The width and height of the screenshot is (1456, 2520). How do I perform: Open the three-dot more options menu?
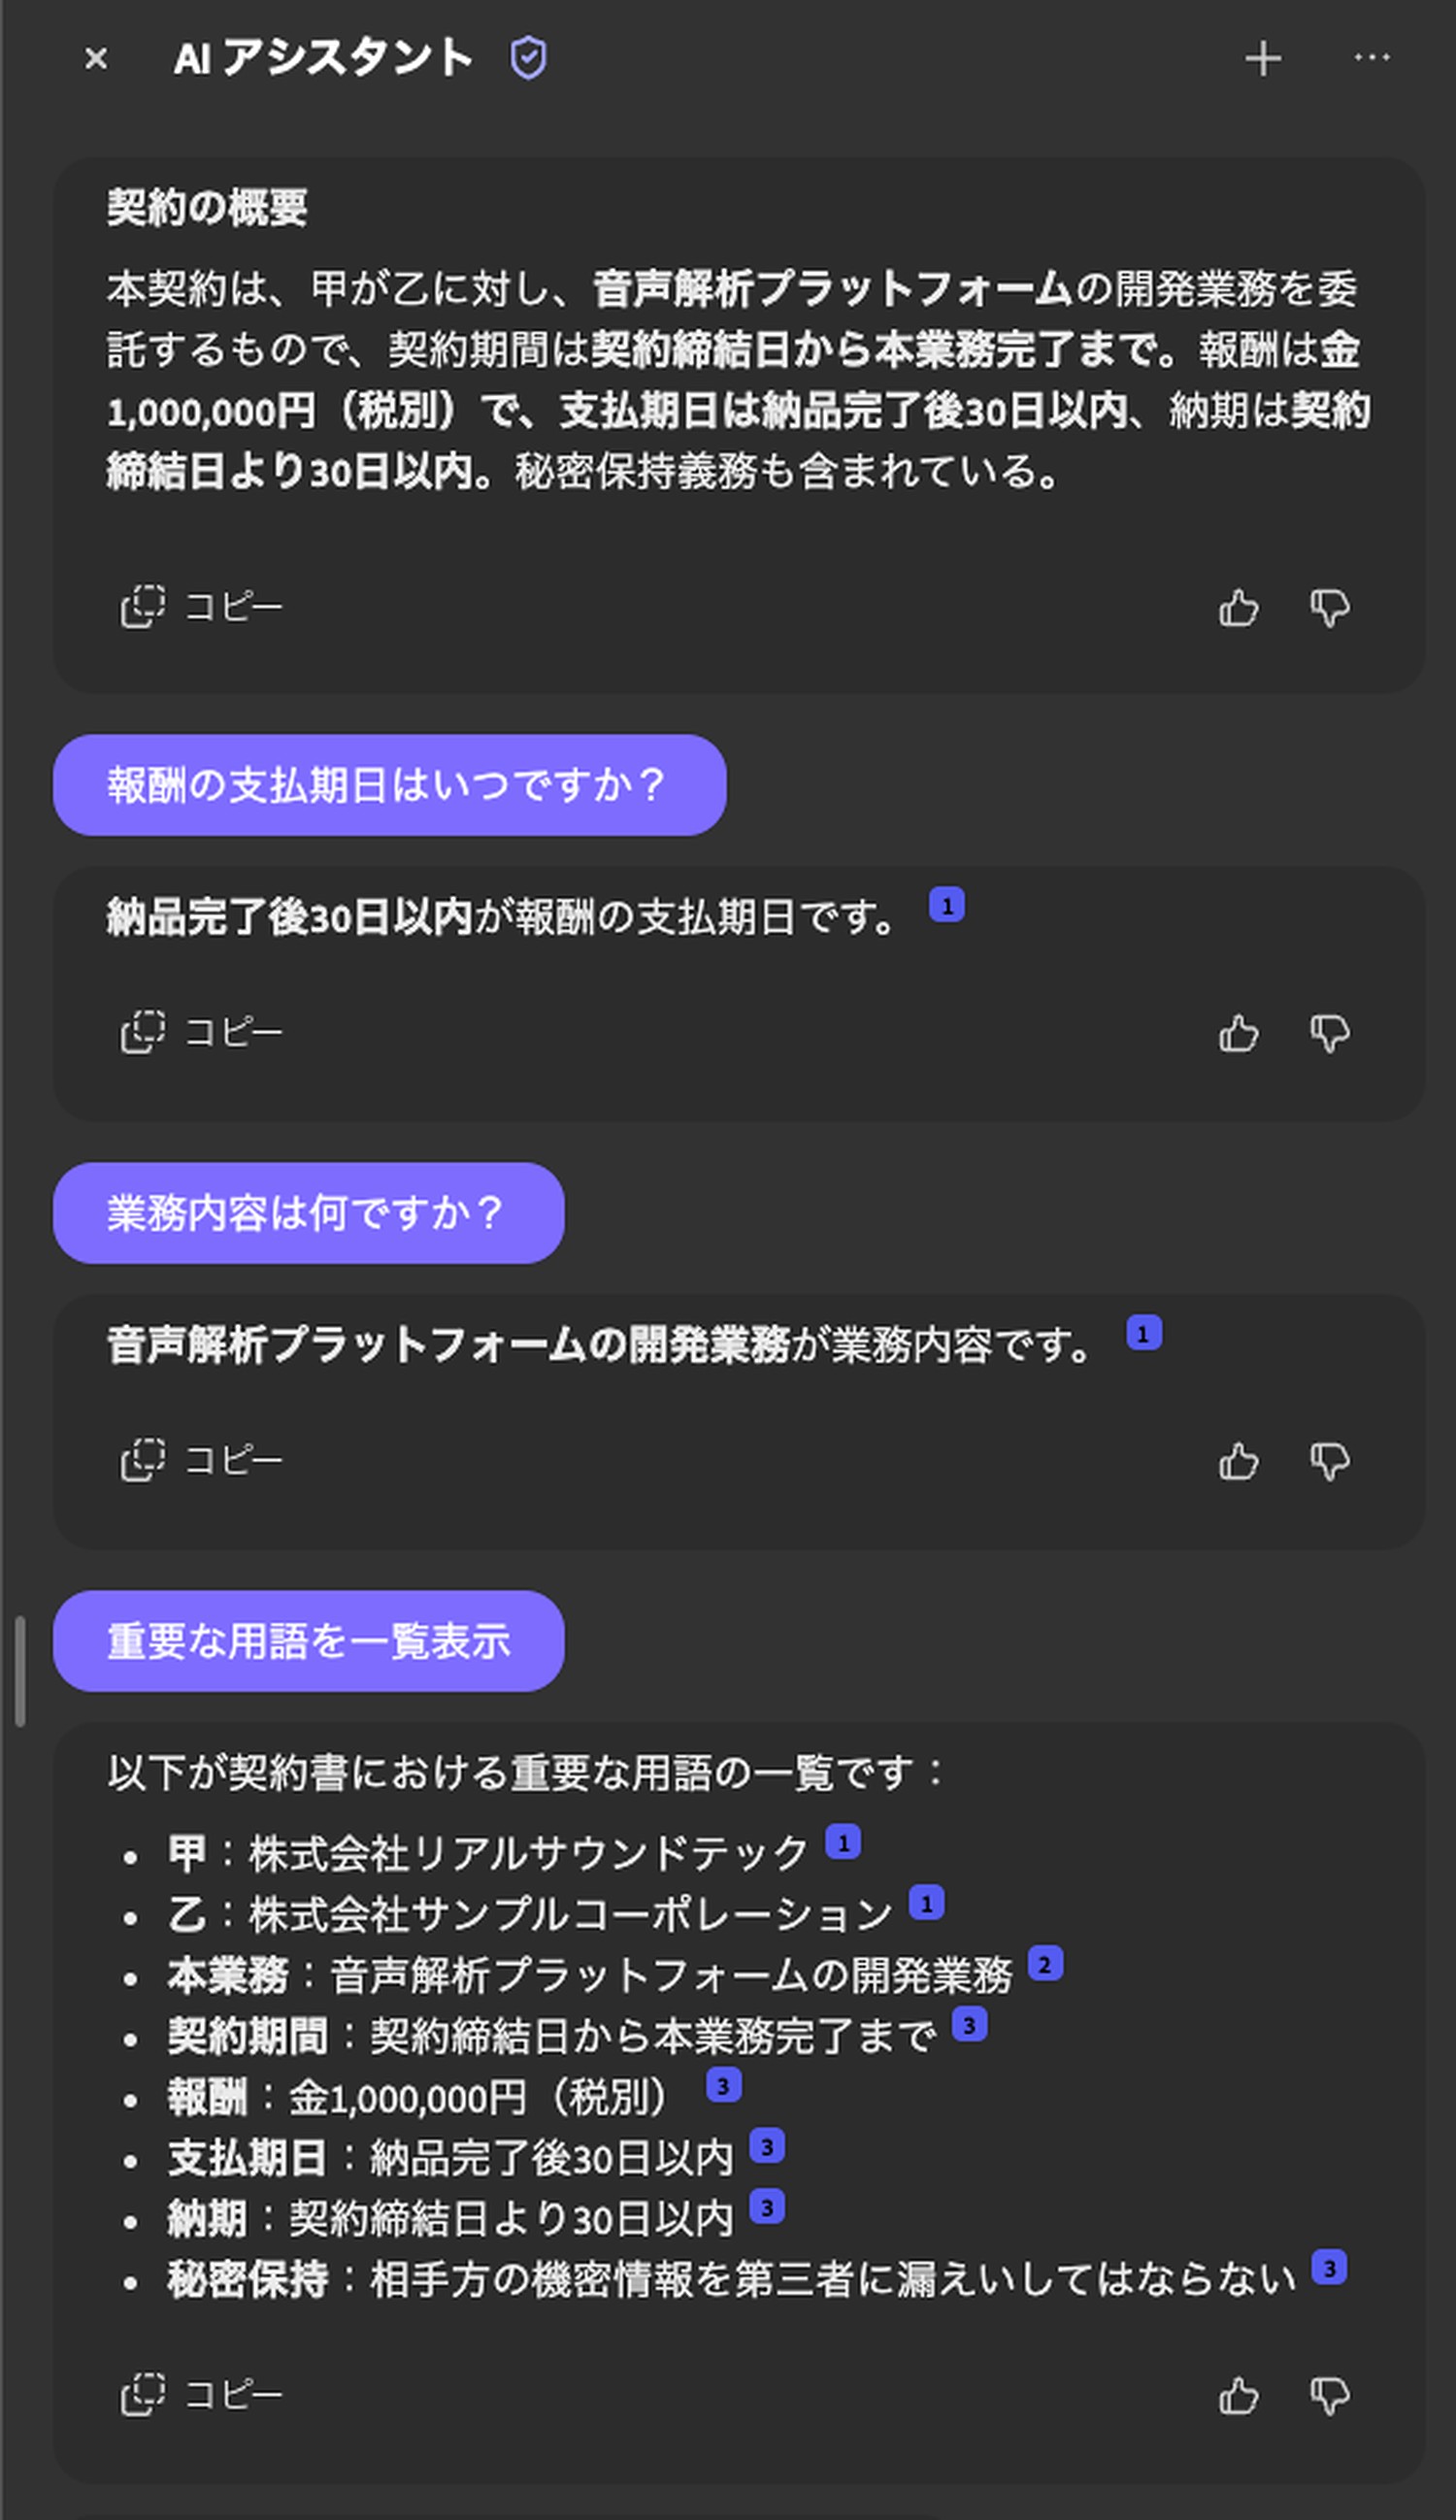(x=1371, y=58)
